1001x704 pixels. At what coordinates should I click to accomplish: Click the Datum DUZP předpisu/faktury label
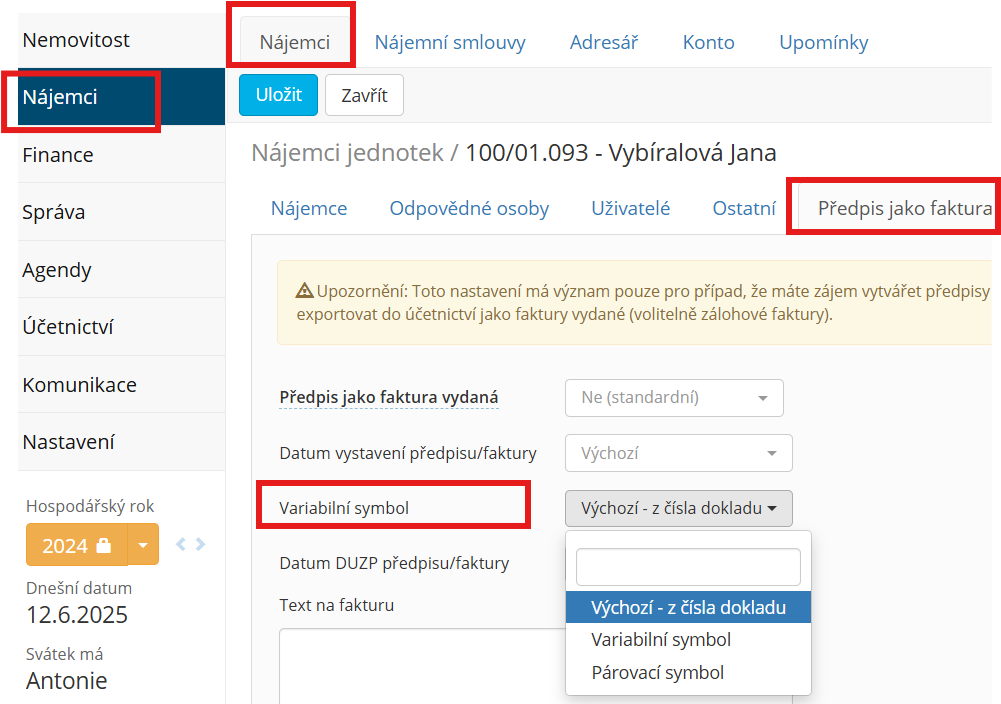(395, 564)
